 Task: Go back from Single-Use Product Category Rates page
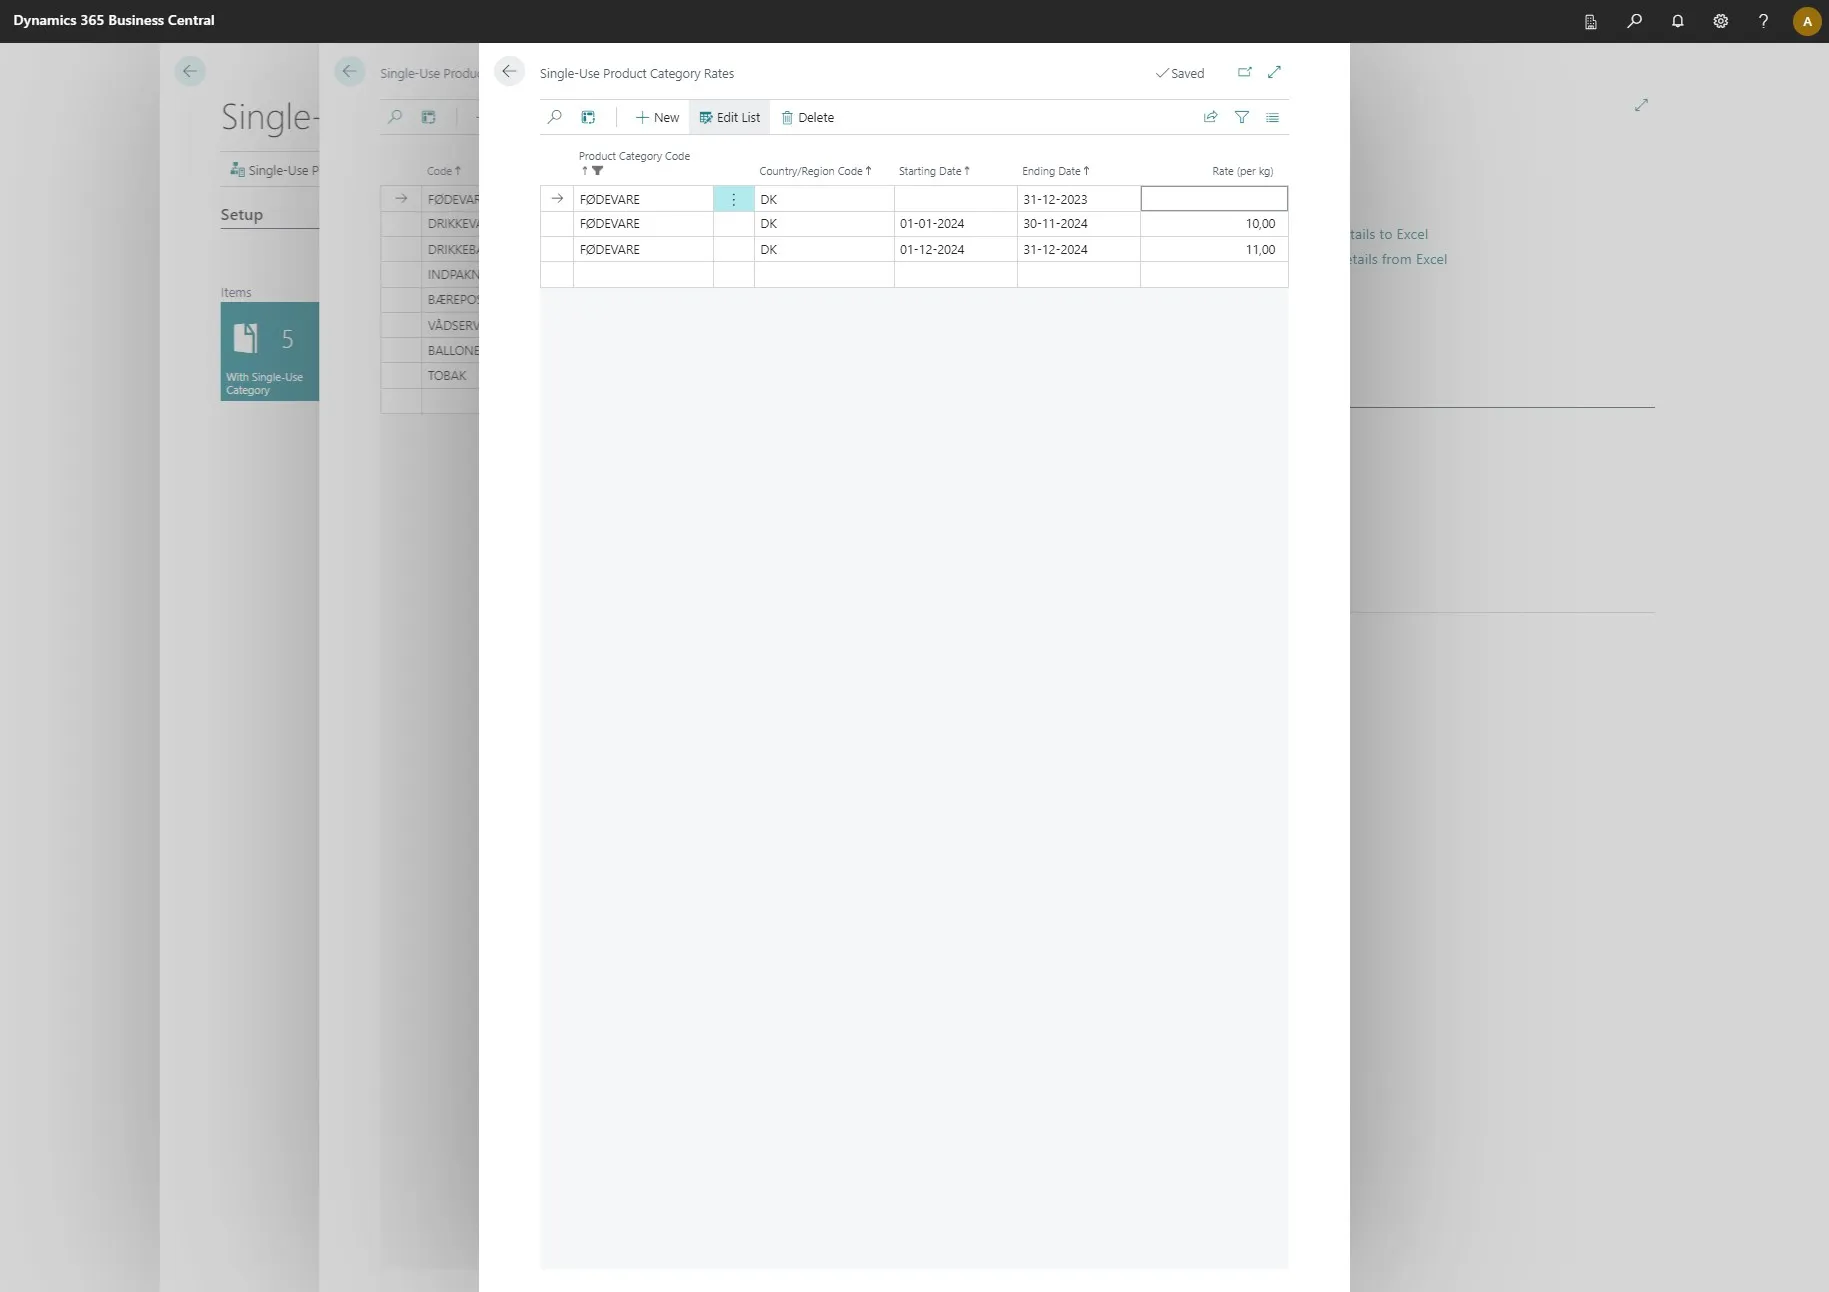tap(509, 72)
